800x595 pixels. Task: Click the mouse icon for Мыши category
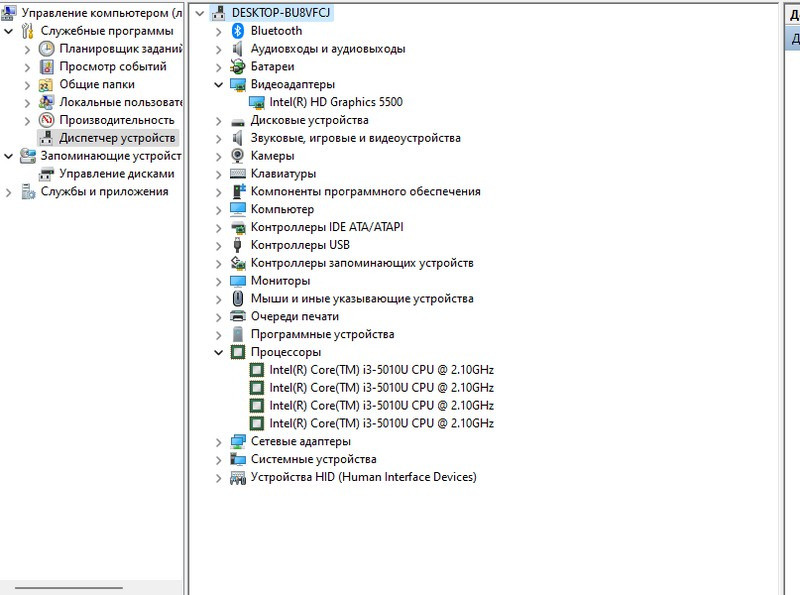click(238, 298)
